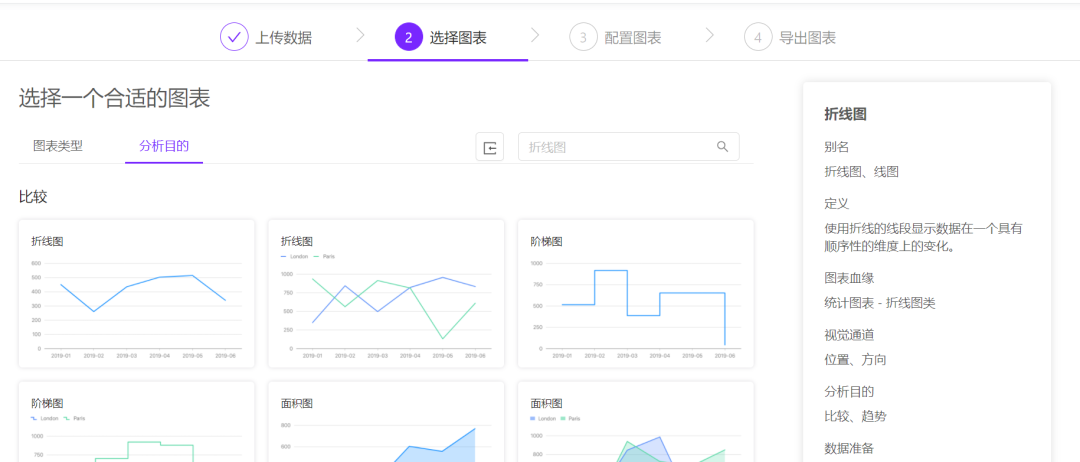
Task: Type in the 折线图 search field
Action: [x=615, y=147]
